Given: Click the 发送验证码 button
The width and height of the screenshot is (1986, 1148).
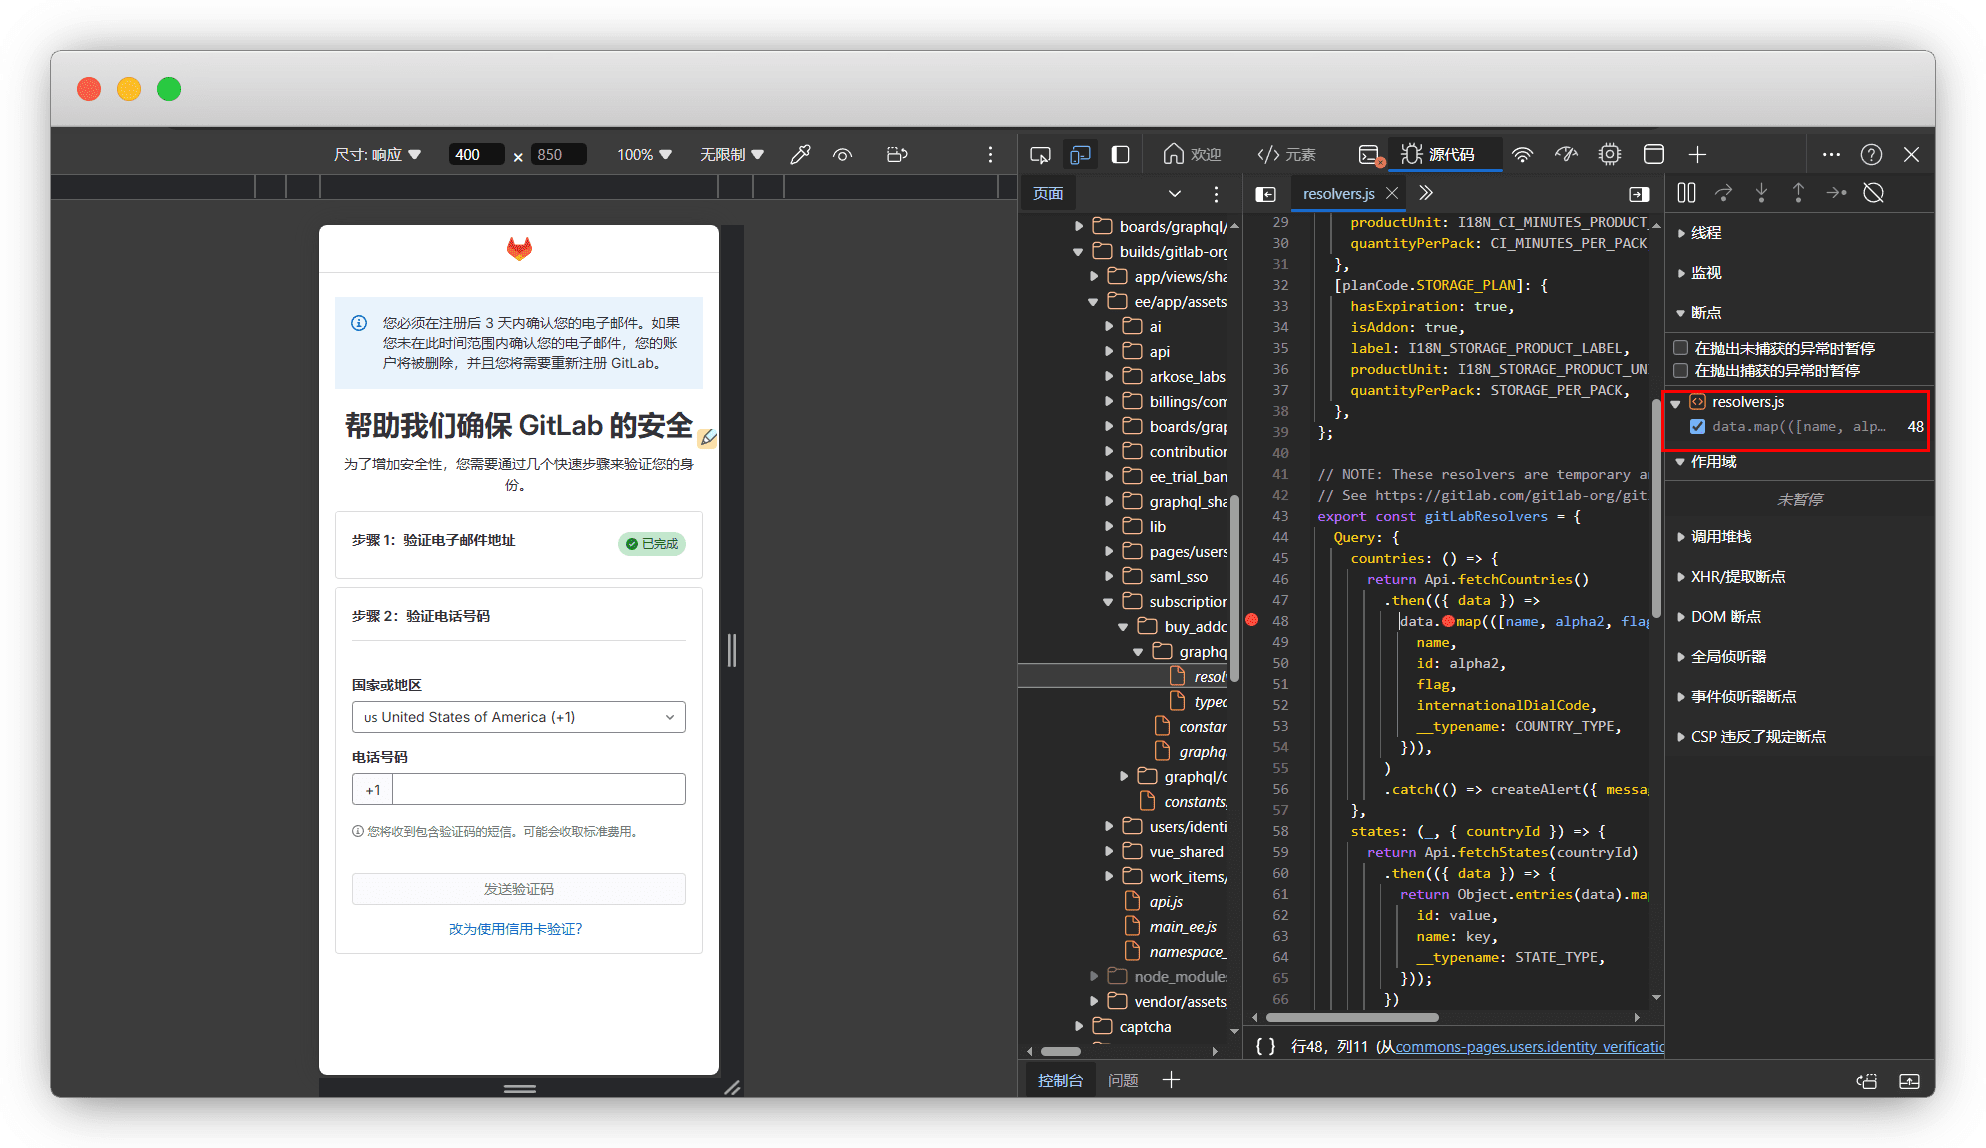Looking at the screenshot, I should tap(518, 889).
